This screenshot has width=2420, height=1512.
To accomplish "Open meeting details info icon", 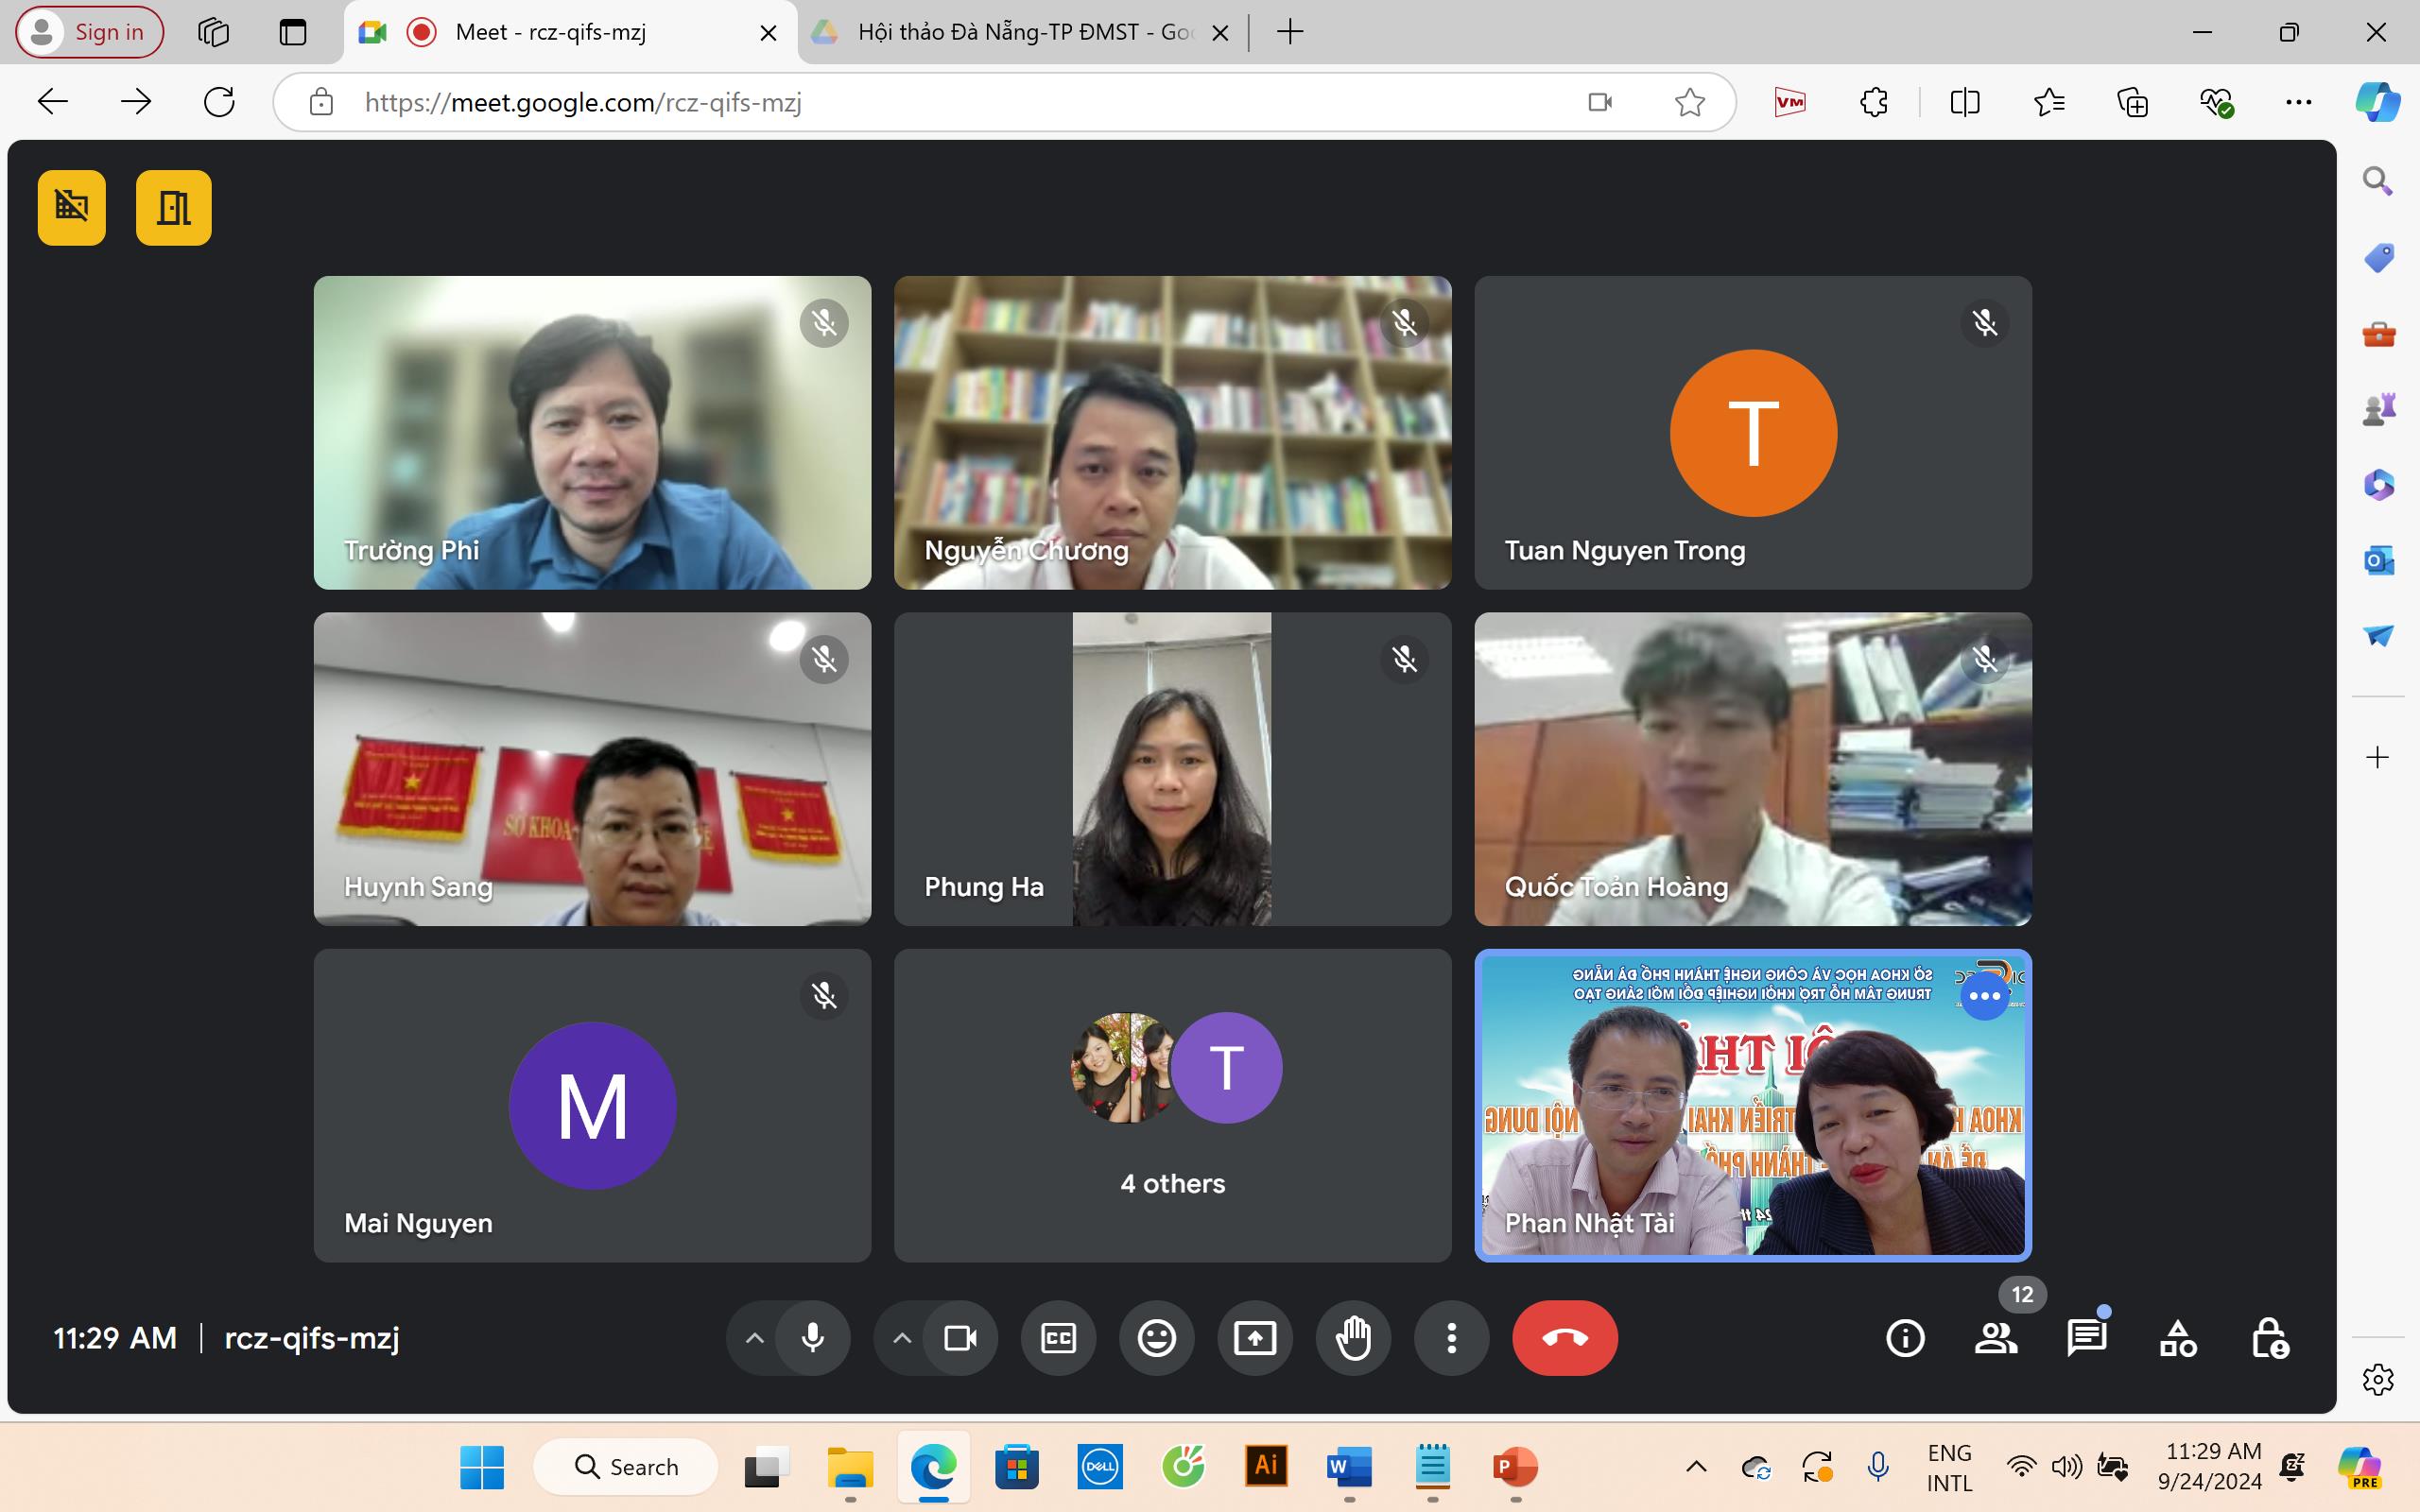I will (x=1905, y=1338).
